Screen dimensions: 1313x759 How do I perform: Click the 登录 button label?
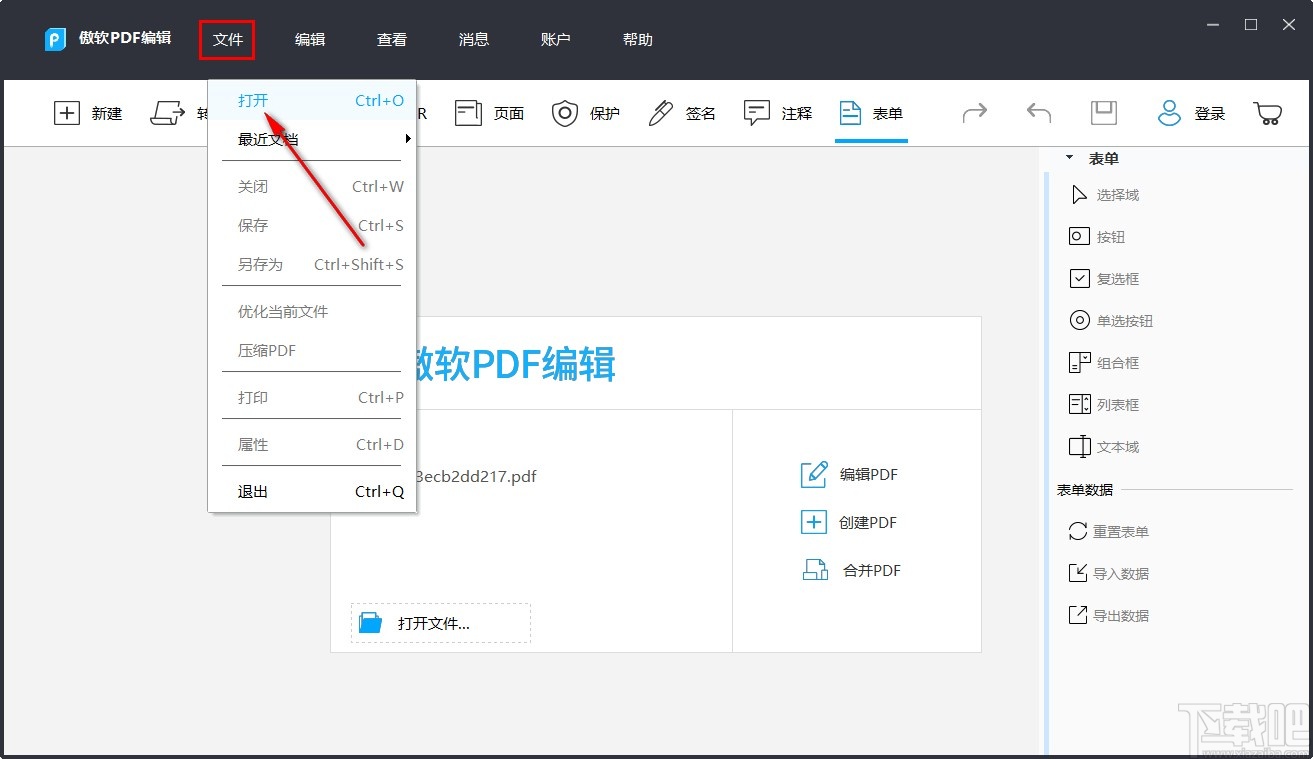[x=1210, y=114]
